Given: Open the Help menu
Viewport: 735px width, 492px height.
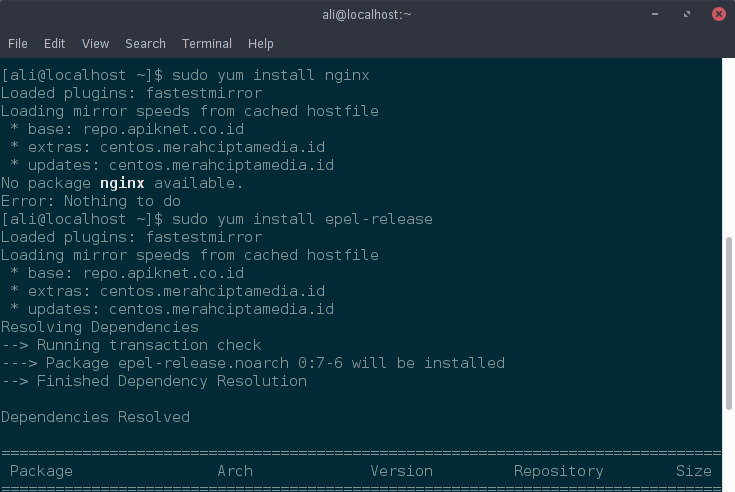Looking at the screenshot, I should (x=261, y=44).
